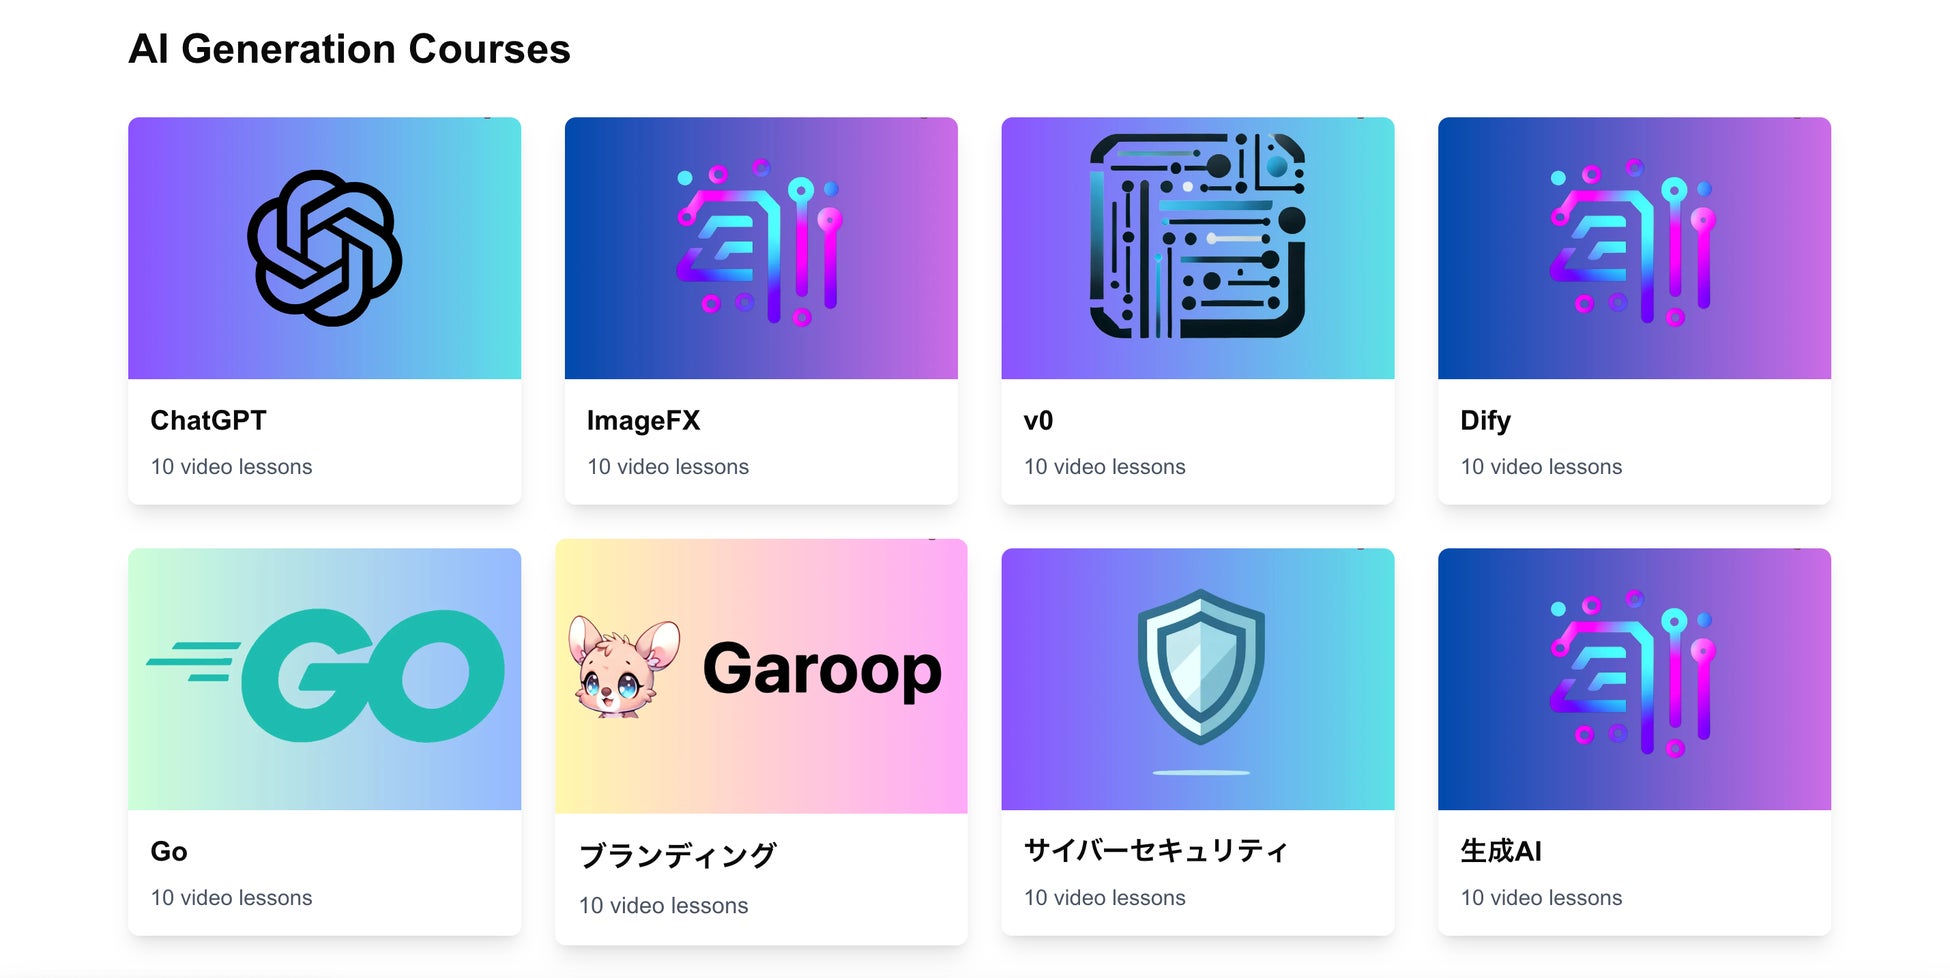Click the AI logo on ImageFX card
The image size is (1950, 978).
[x=760, y=242]
